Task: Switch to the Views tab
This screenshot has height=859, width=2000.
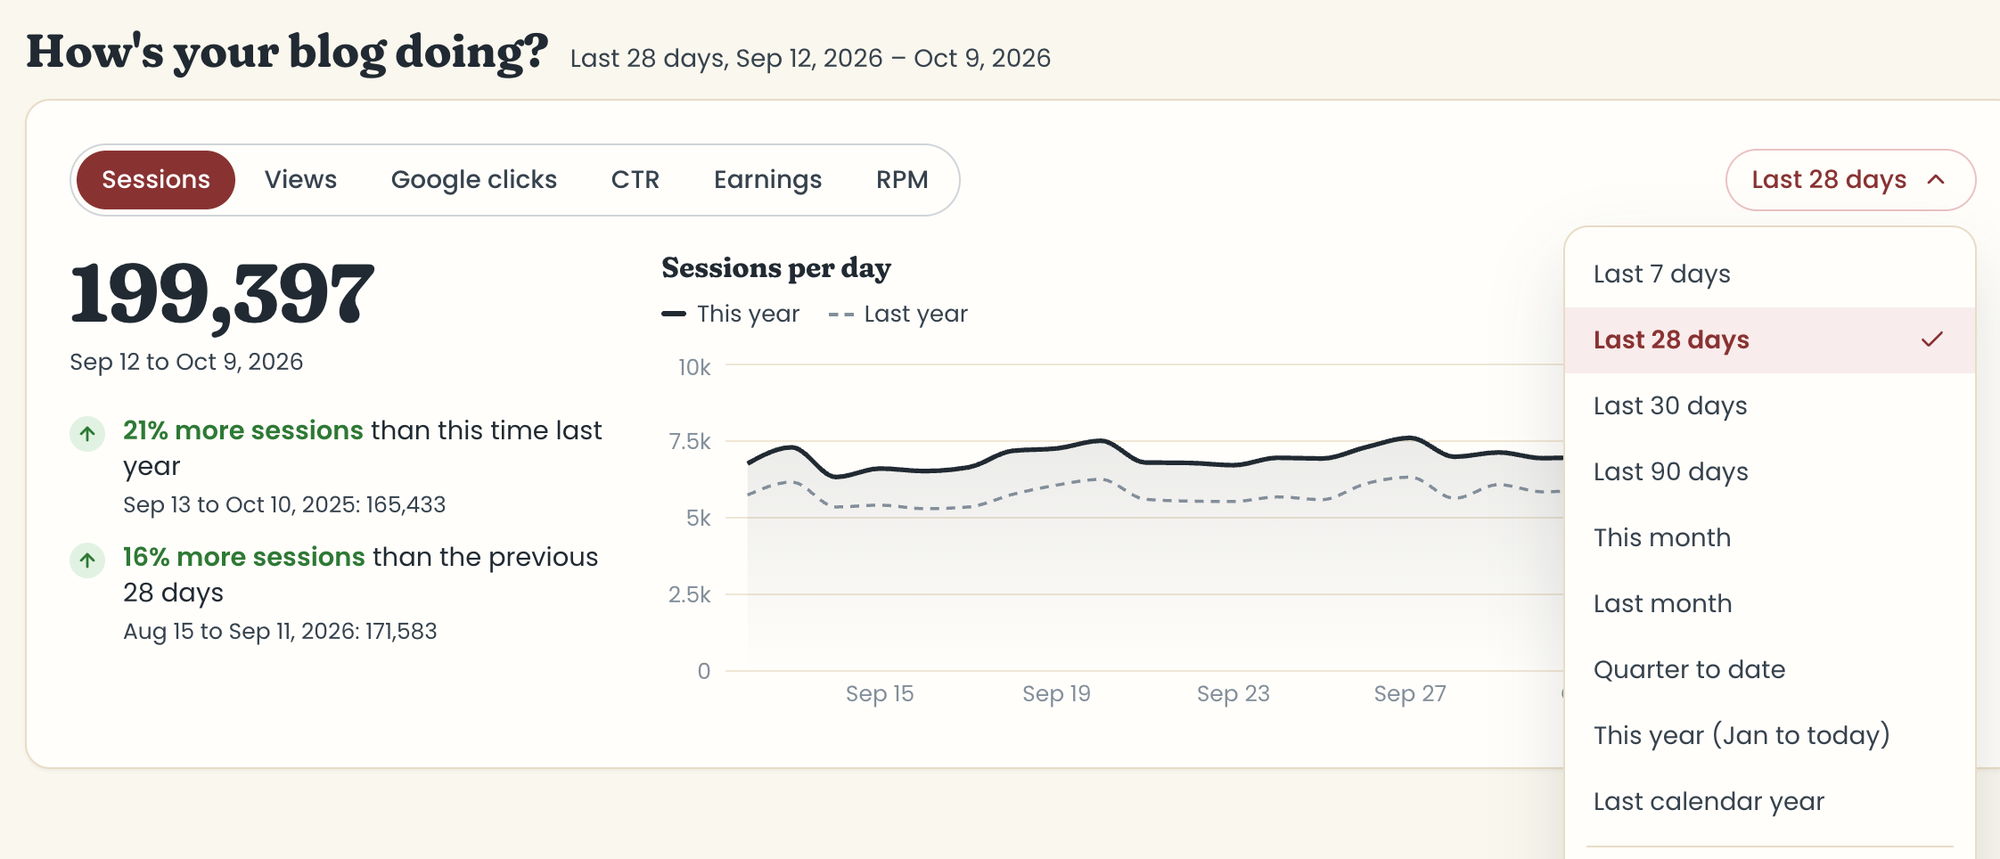Action: tap(300, 180)
